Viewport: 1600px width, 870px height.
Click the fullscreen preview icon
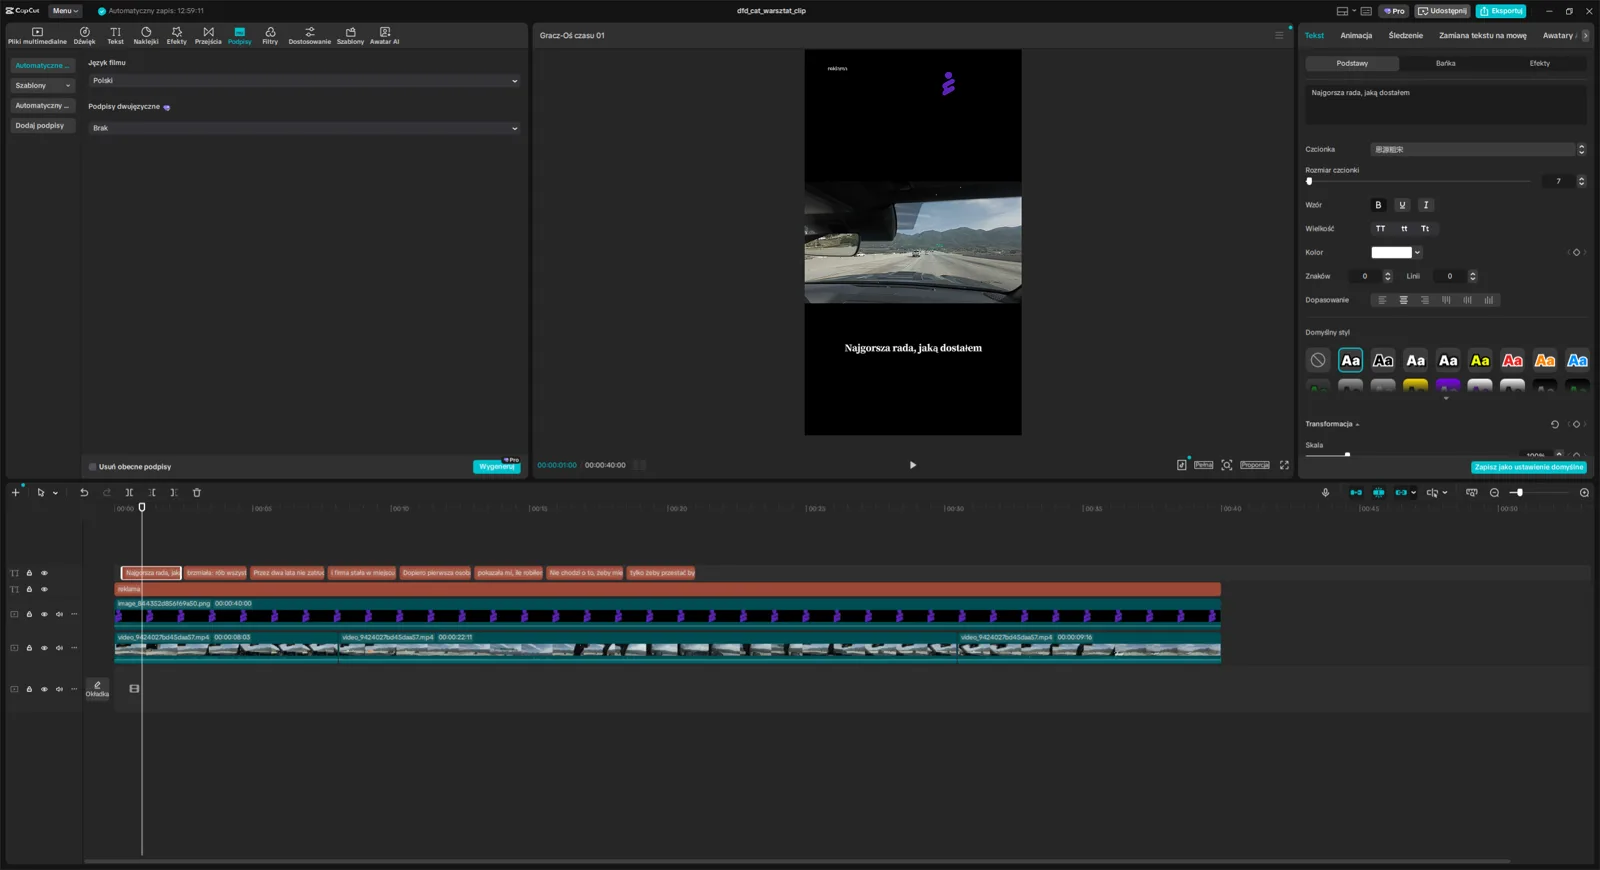click(x=1284, y=465)
